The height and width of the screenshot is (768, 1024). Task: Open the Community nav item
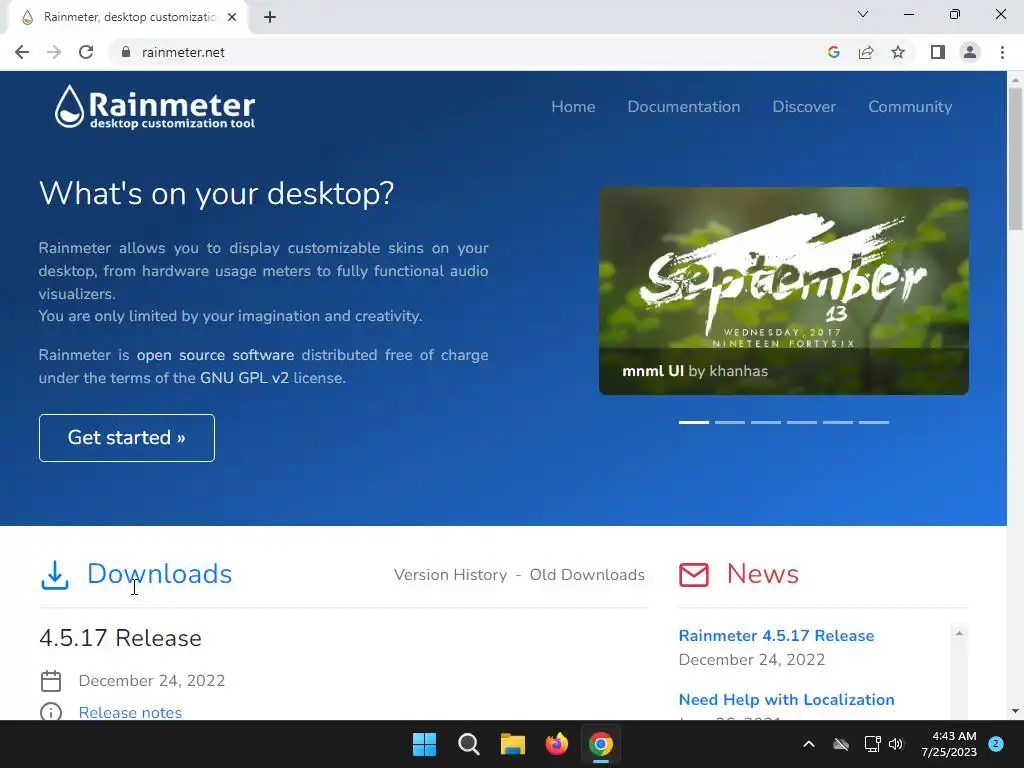pos(910,106)
